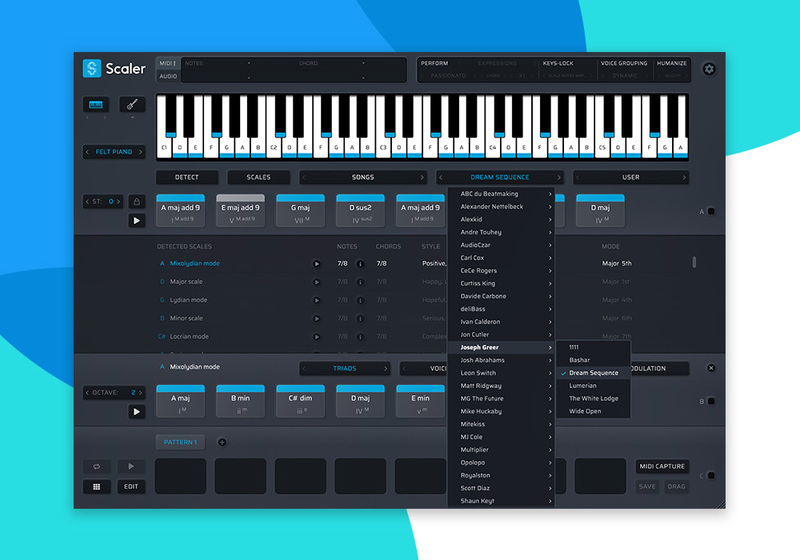Select previous instrument before FELT PIANO
Viewport: 800px width, 560px height.
[x=87, y=152]
